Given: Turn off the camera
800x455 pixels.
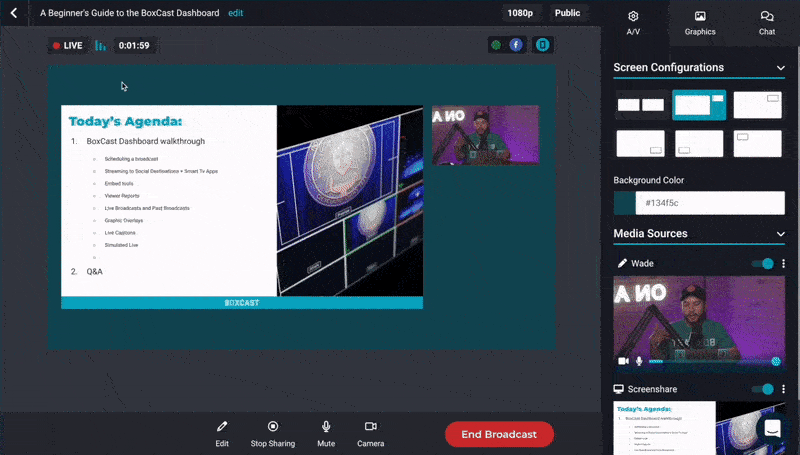Looking at the screenshot, I should coord(371,433).
